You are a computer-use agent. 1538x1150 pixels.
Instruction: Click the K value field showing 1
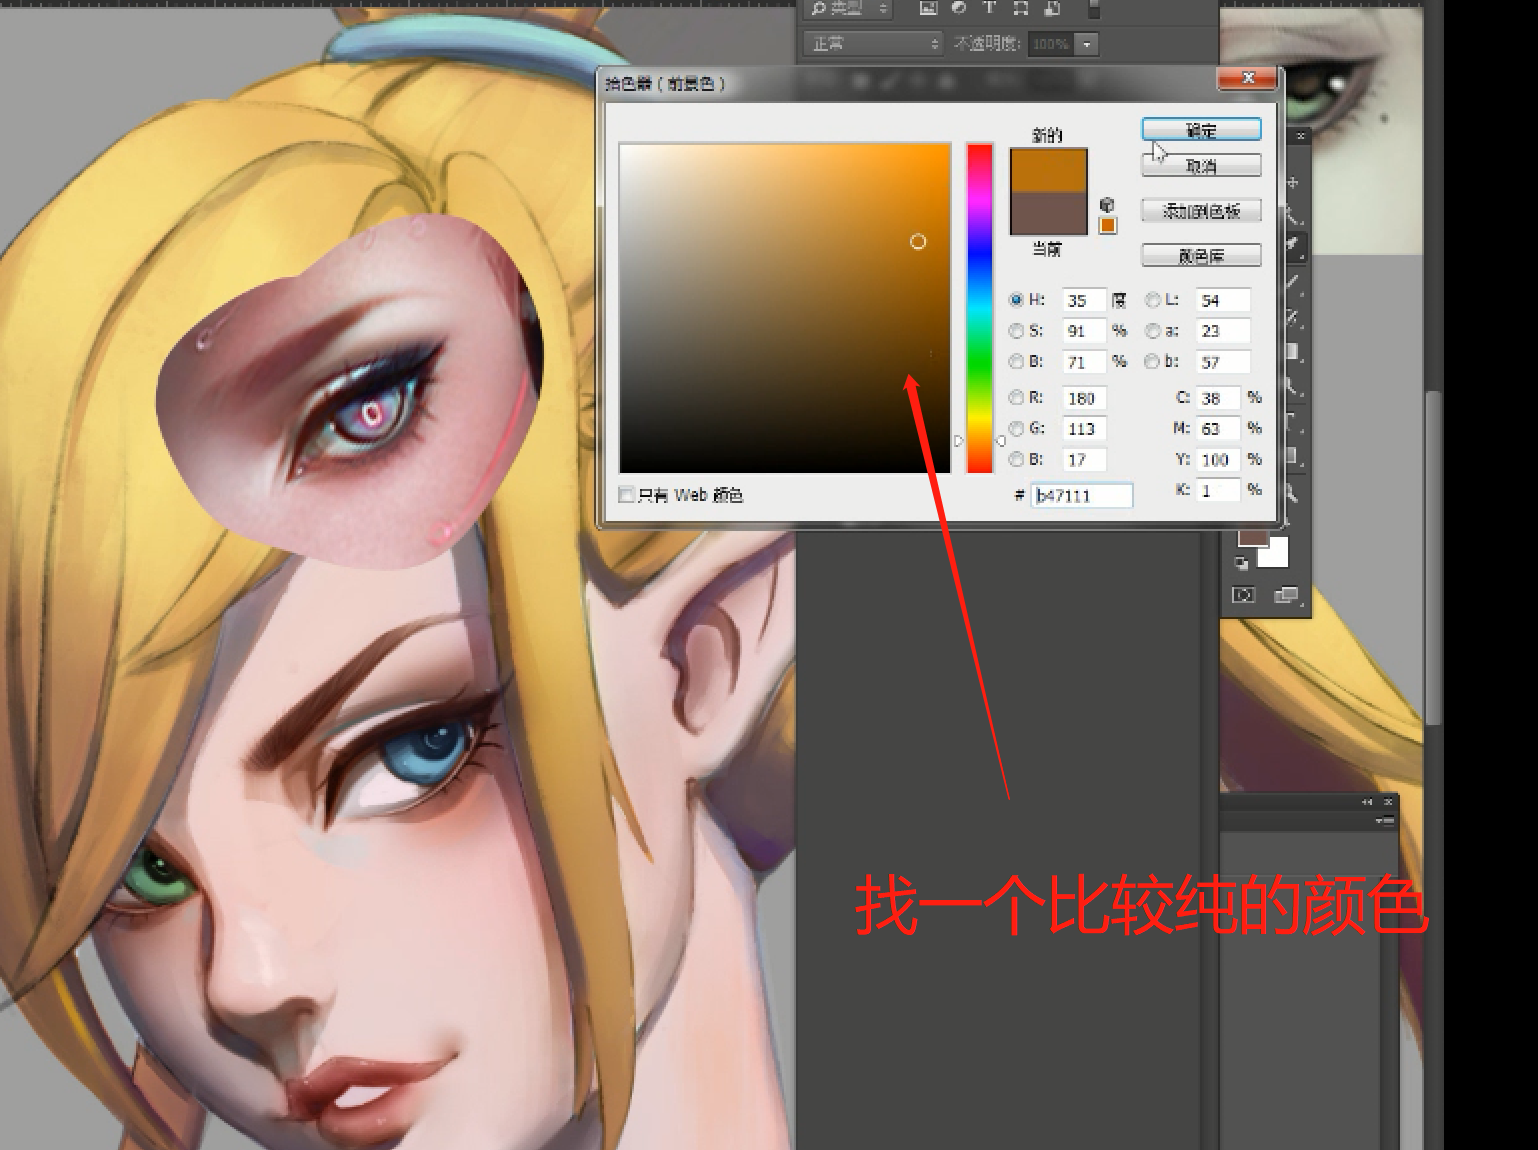[1219, 491]
